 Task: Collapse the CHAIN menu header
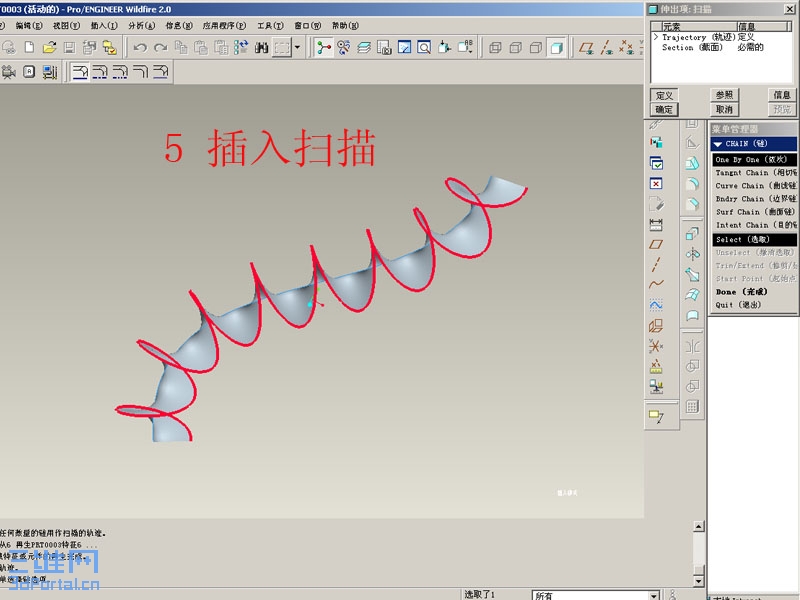[x=754, y=144]
